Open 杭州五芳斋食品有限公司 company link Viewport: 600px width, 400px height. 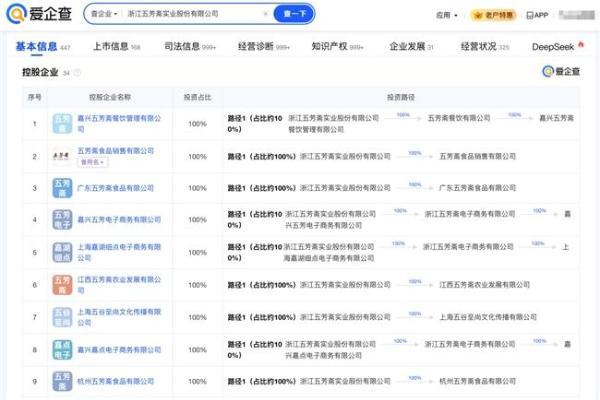(x=116, y=381)
